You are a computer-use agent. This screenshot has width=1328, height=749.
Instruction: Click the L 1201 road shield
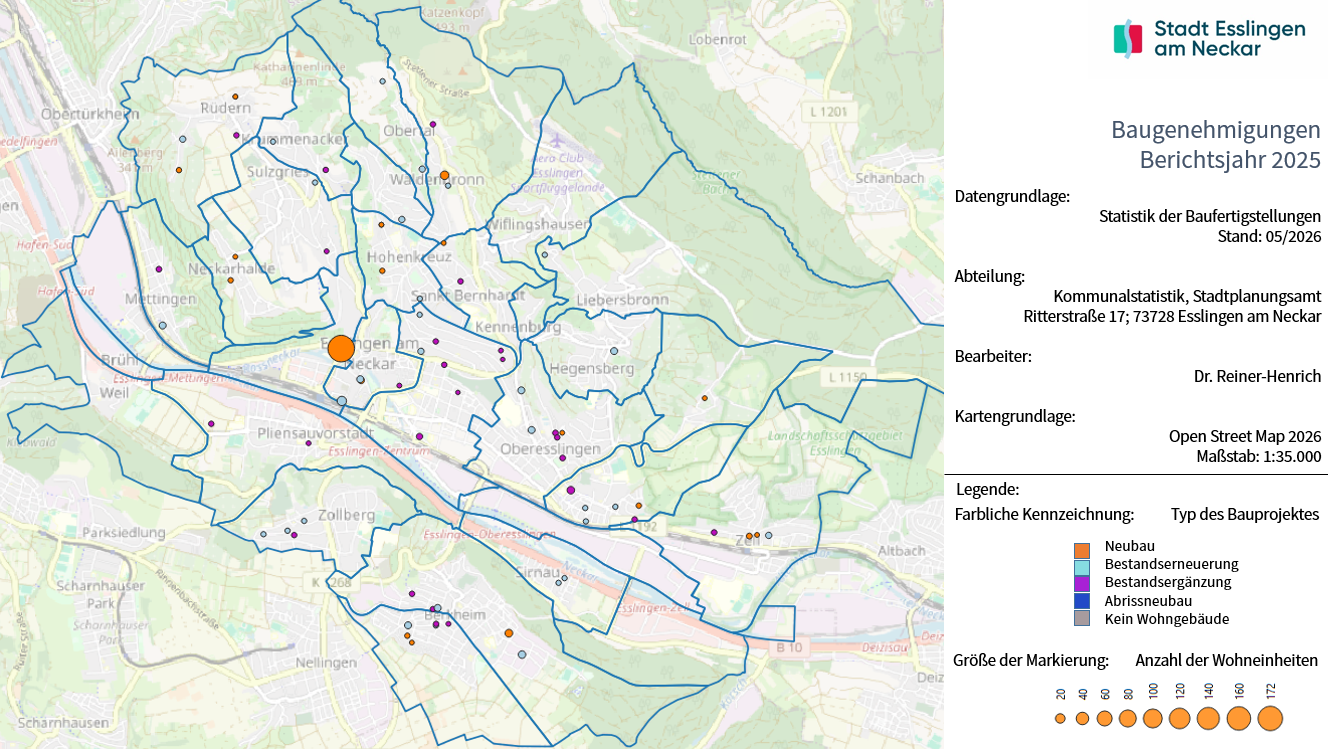[x=830, y=112]
